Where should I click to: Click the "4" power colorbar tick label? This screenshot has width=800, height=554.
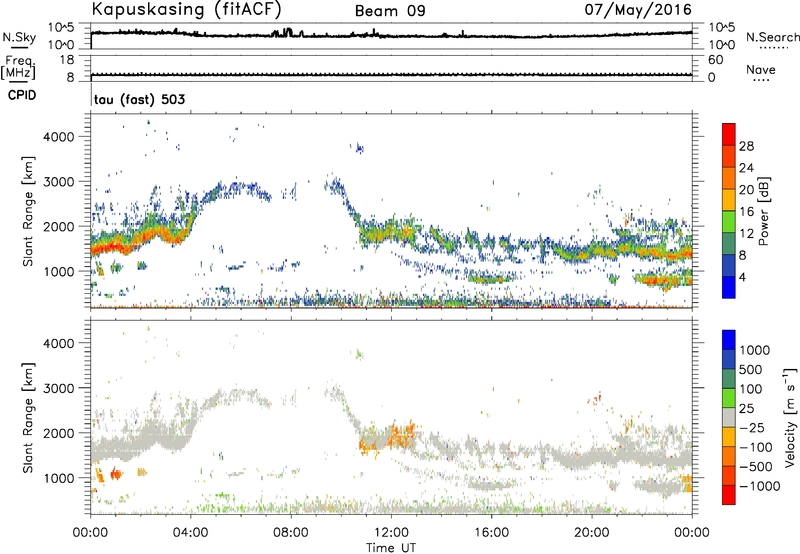[x=742, y=277]
